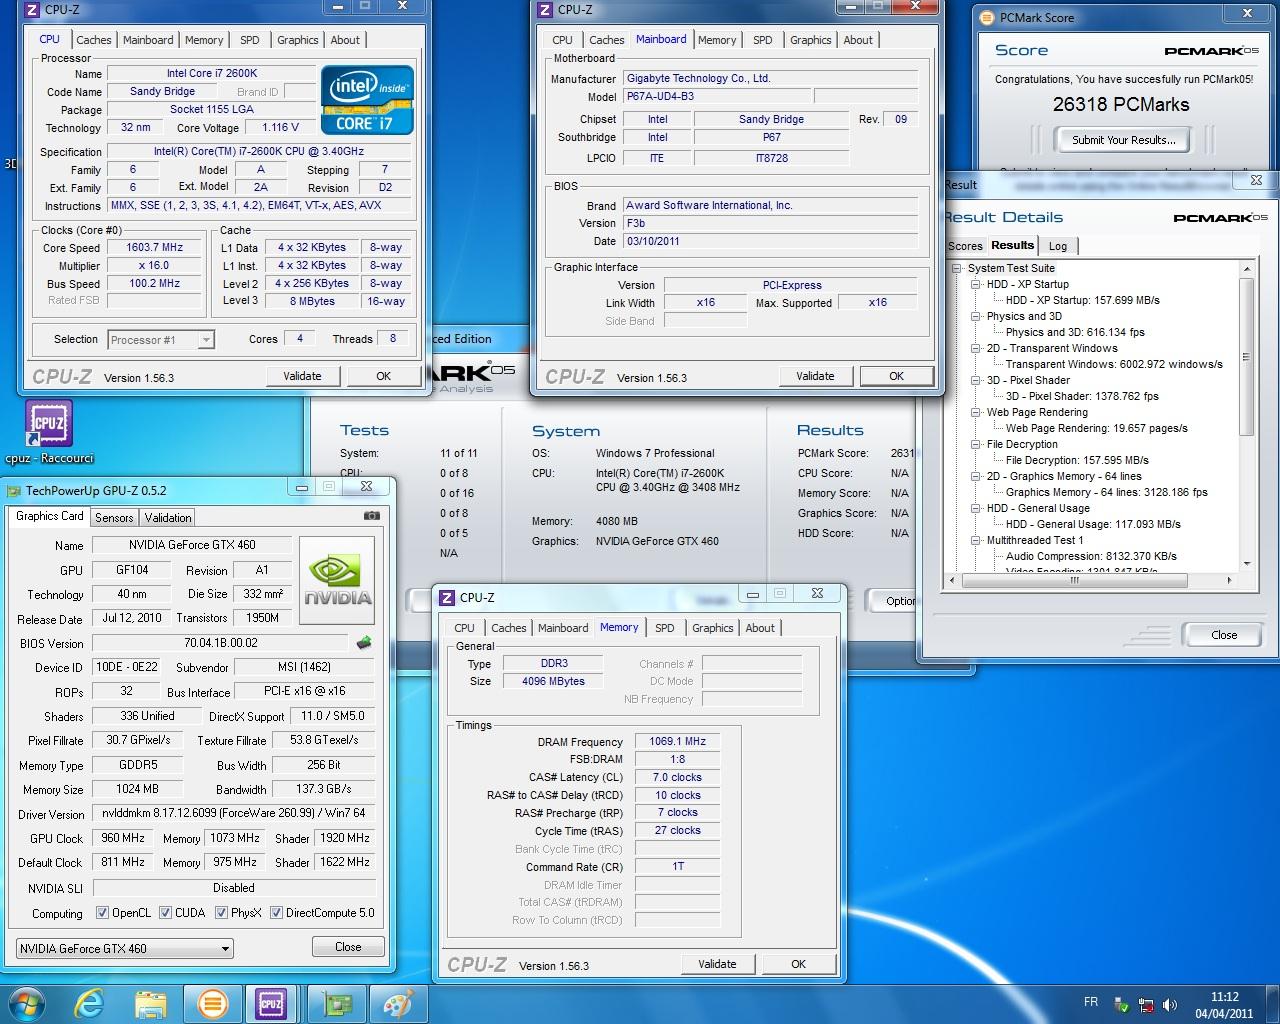This screenshot has height=1024, width=1280.
Task: Click GPU-Z camera screenshot icon
Action: [x=371, y=516]
